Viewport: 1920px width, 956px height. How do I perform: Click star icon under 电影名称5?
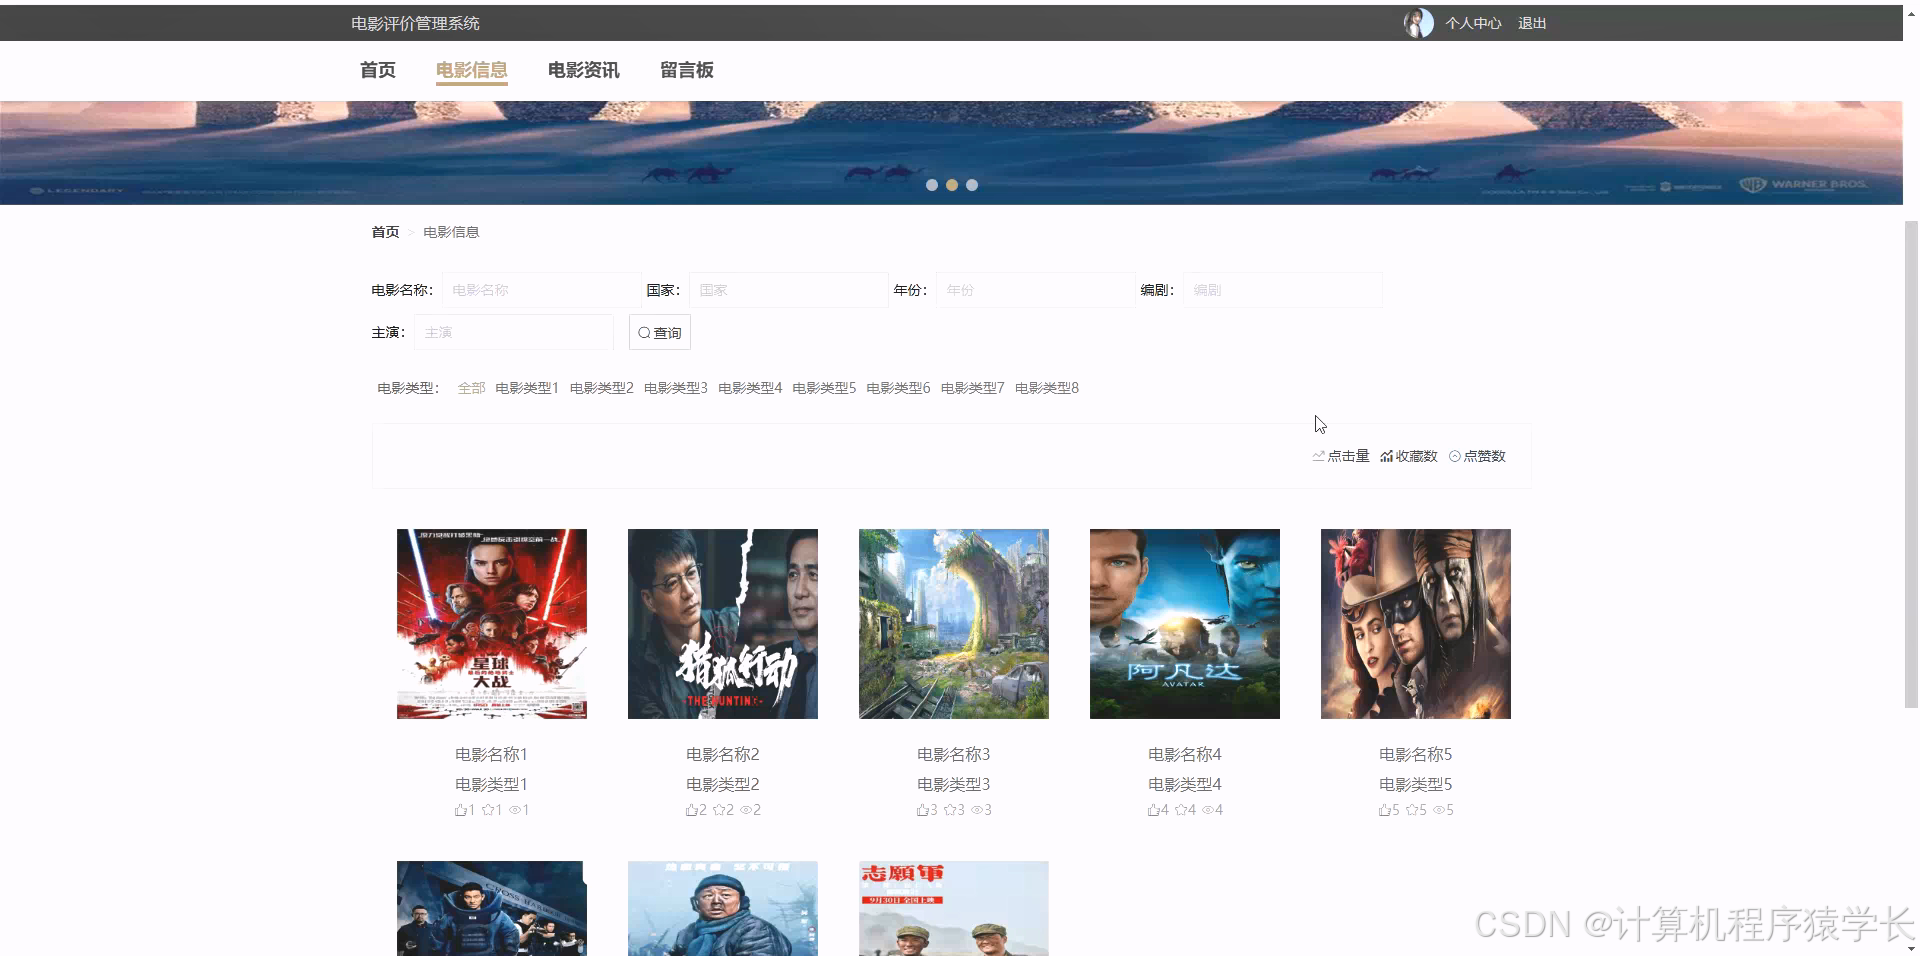coord(1412,810)
